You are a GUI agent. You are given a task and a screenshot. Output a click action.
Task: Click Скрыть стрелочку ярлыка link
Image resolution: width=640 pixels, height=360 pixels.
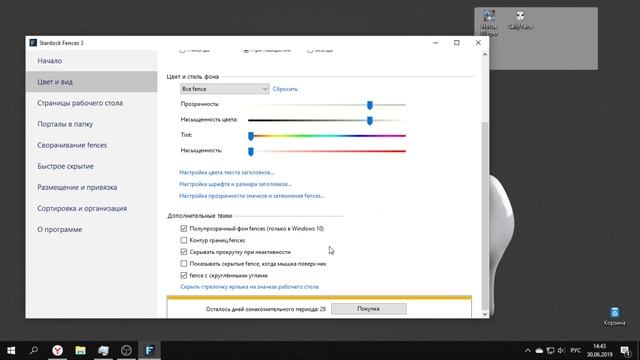(249, 287)
